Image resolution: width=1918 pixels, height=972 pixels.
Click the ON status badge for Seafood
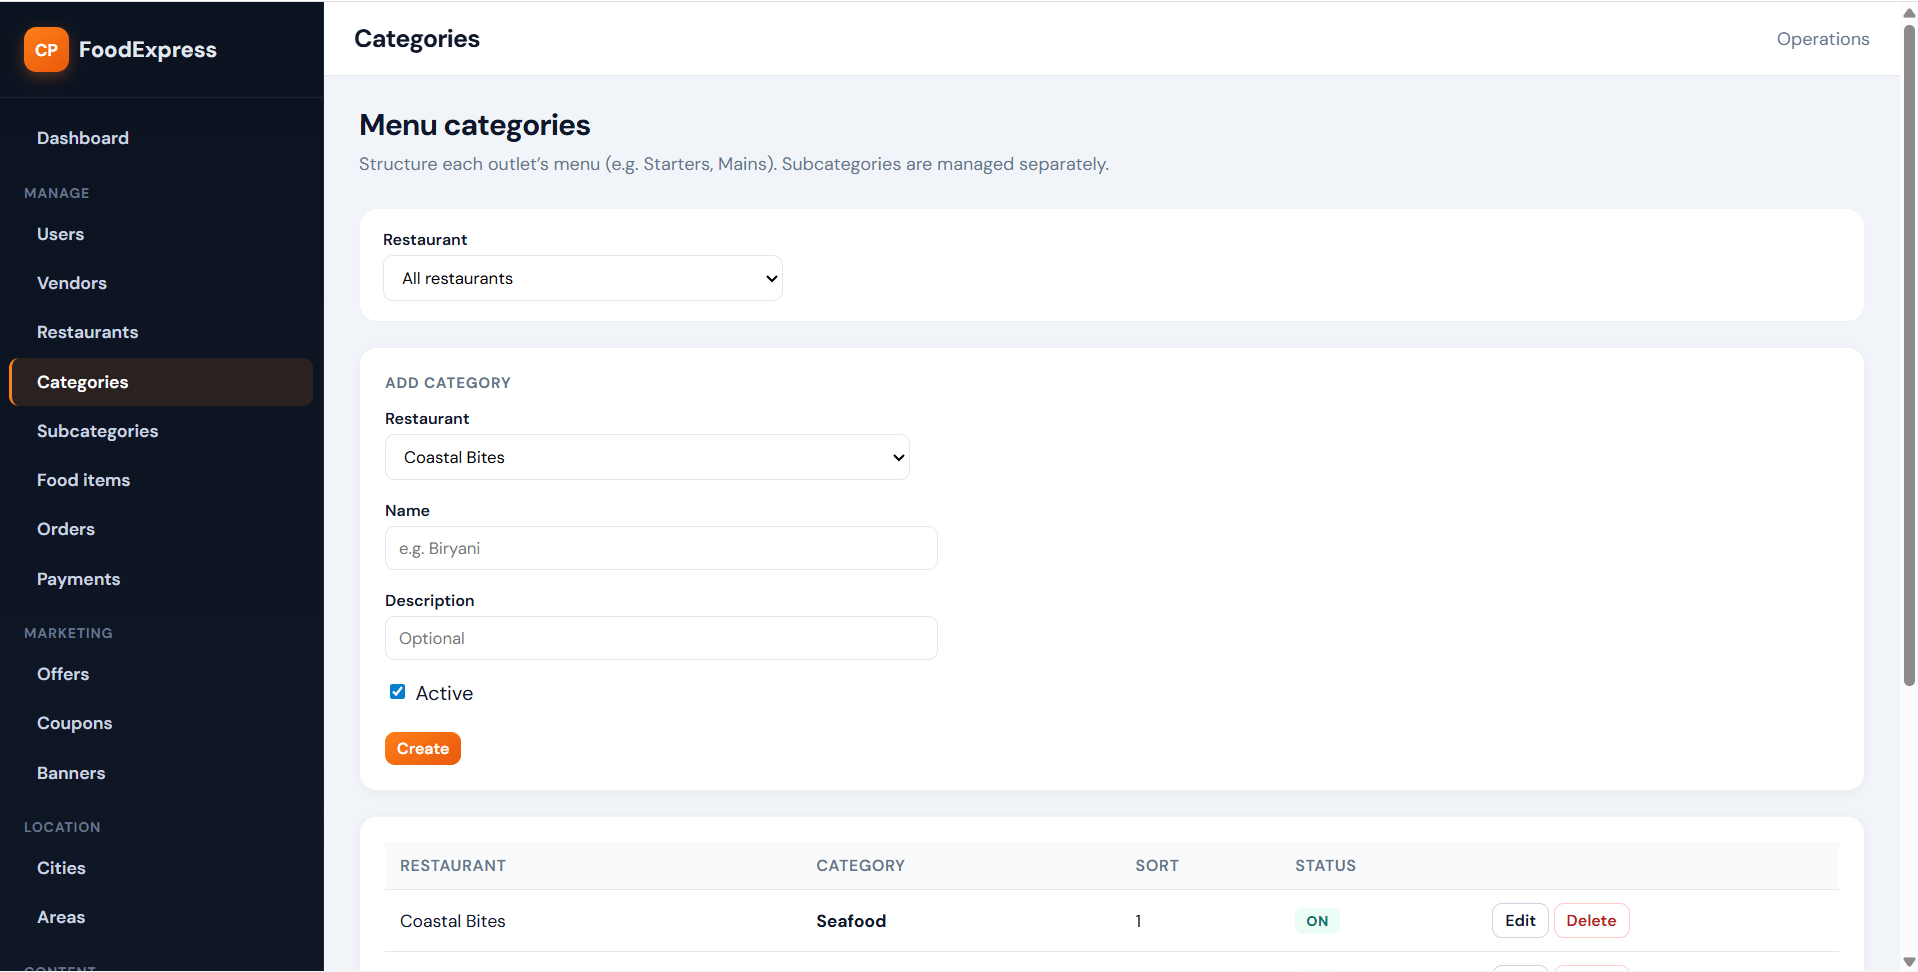[x=1317, y=921]
